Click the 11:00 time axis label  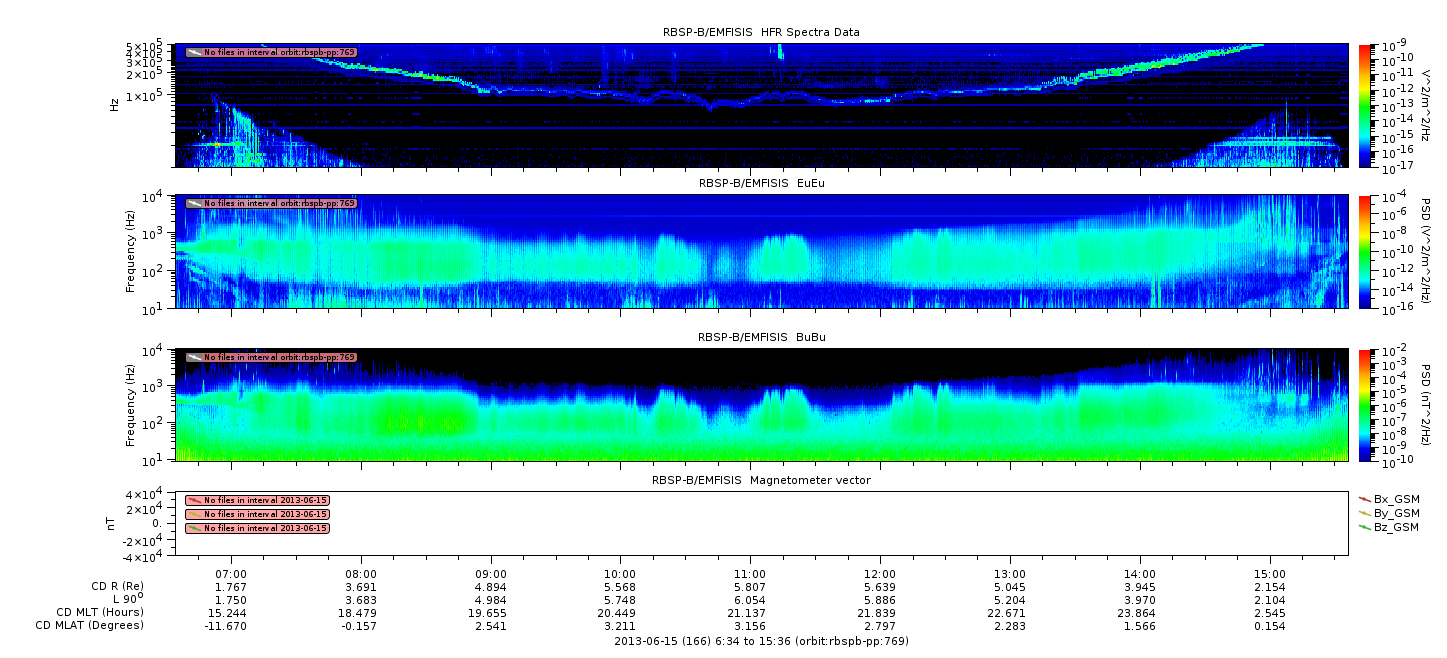click(x=750, y=573)
